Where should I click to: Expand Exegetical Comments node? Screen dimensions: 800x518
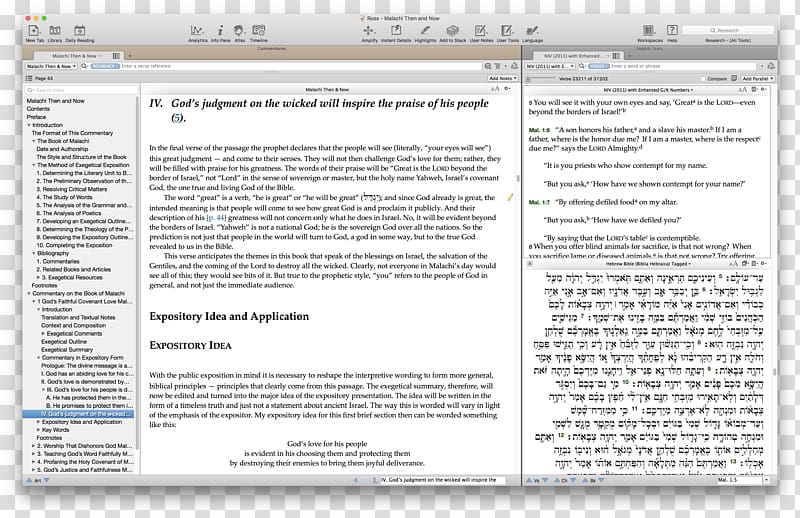click(43, 334)
